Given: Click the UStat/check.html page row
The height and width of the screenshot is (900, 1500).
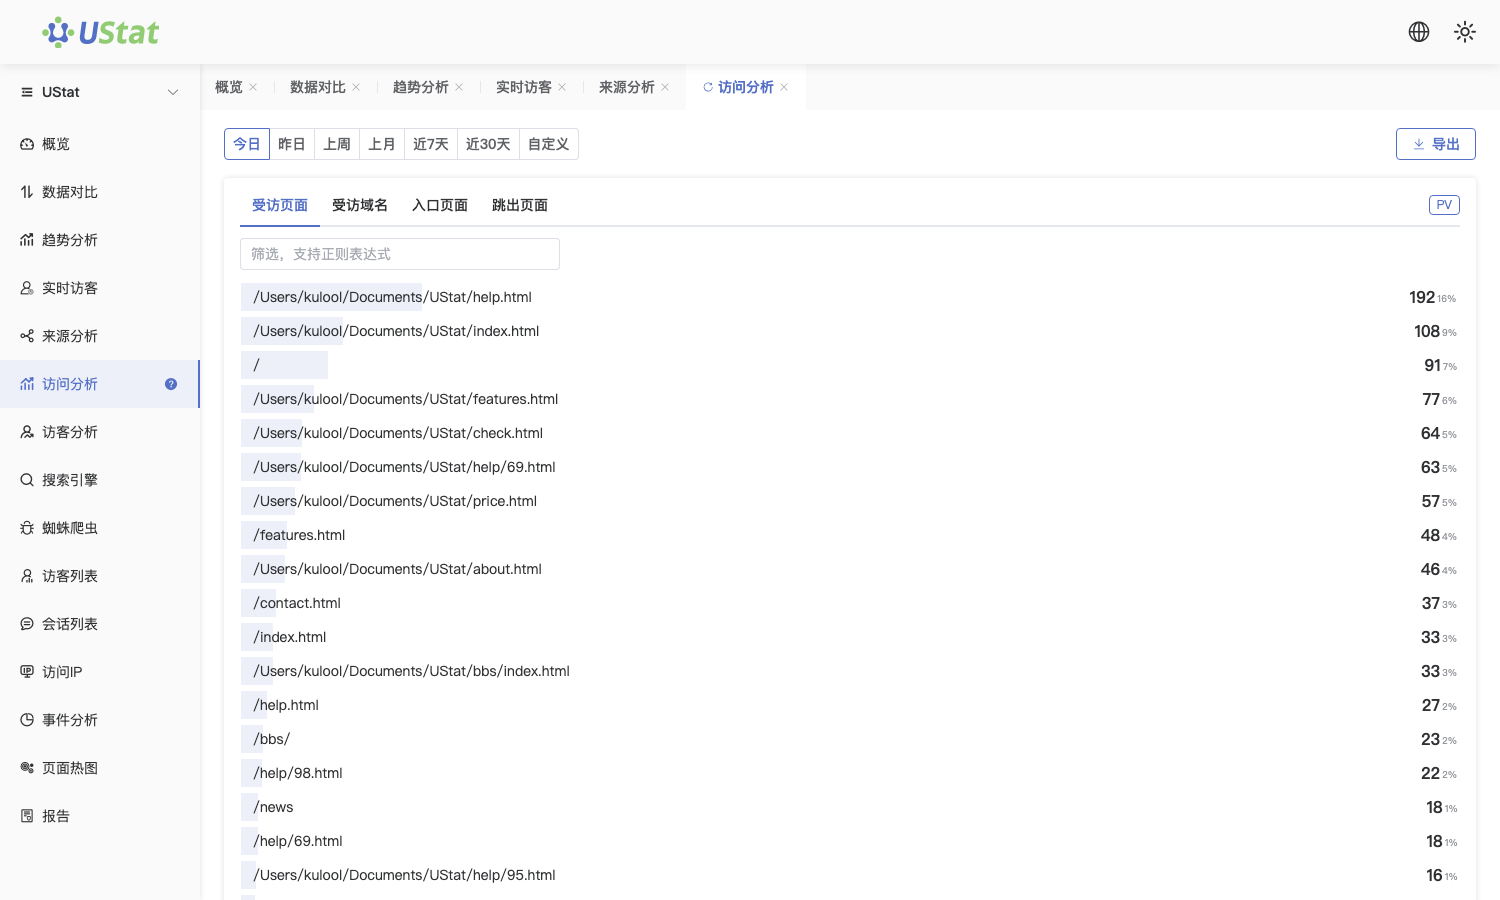Looking at the screenshot, I should 850,433.
